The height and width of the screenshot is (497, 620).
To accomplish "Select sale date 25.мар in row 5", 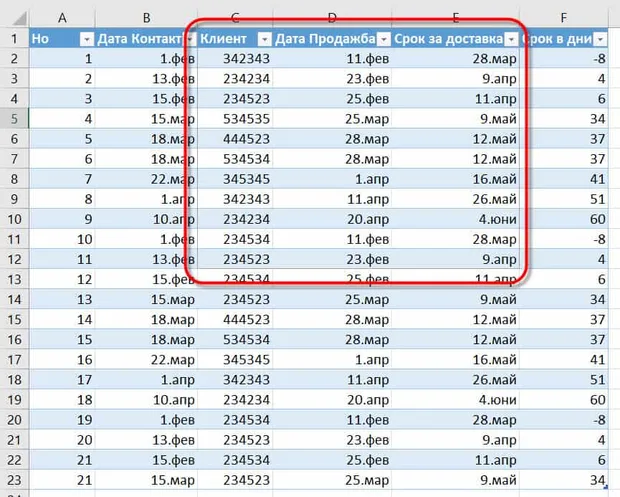I will click(332, 119).
